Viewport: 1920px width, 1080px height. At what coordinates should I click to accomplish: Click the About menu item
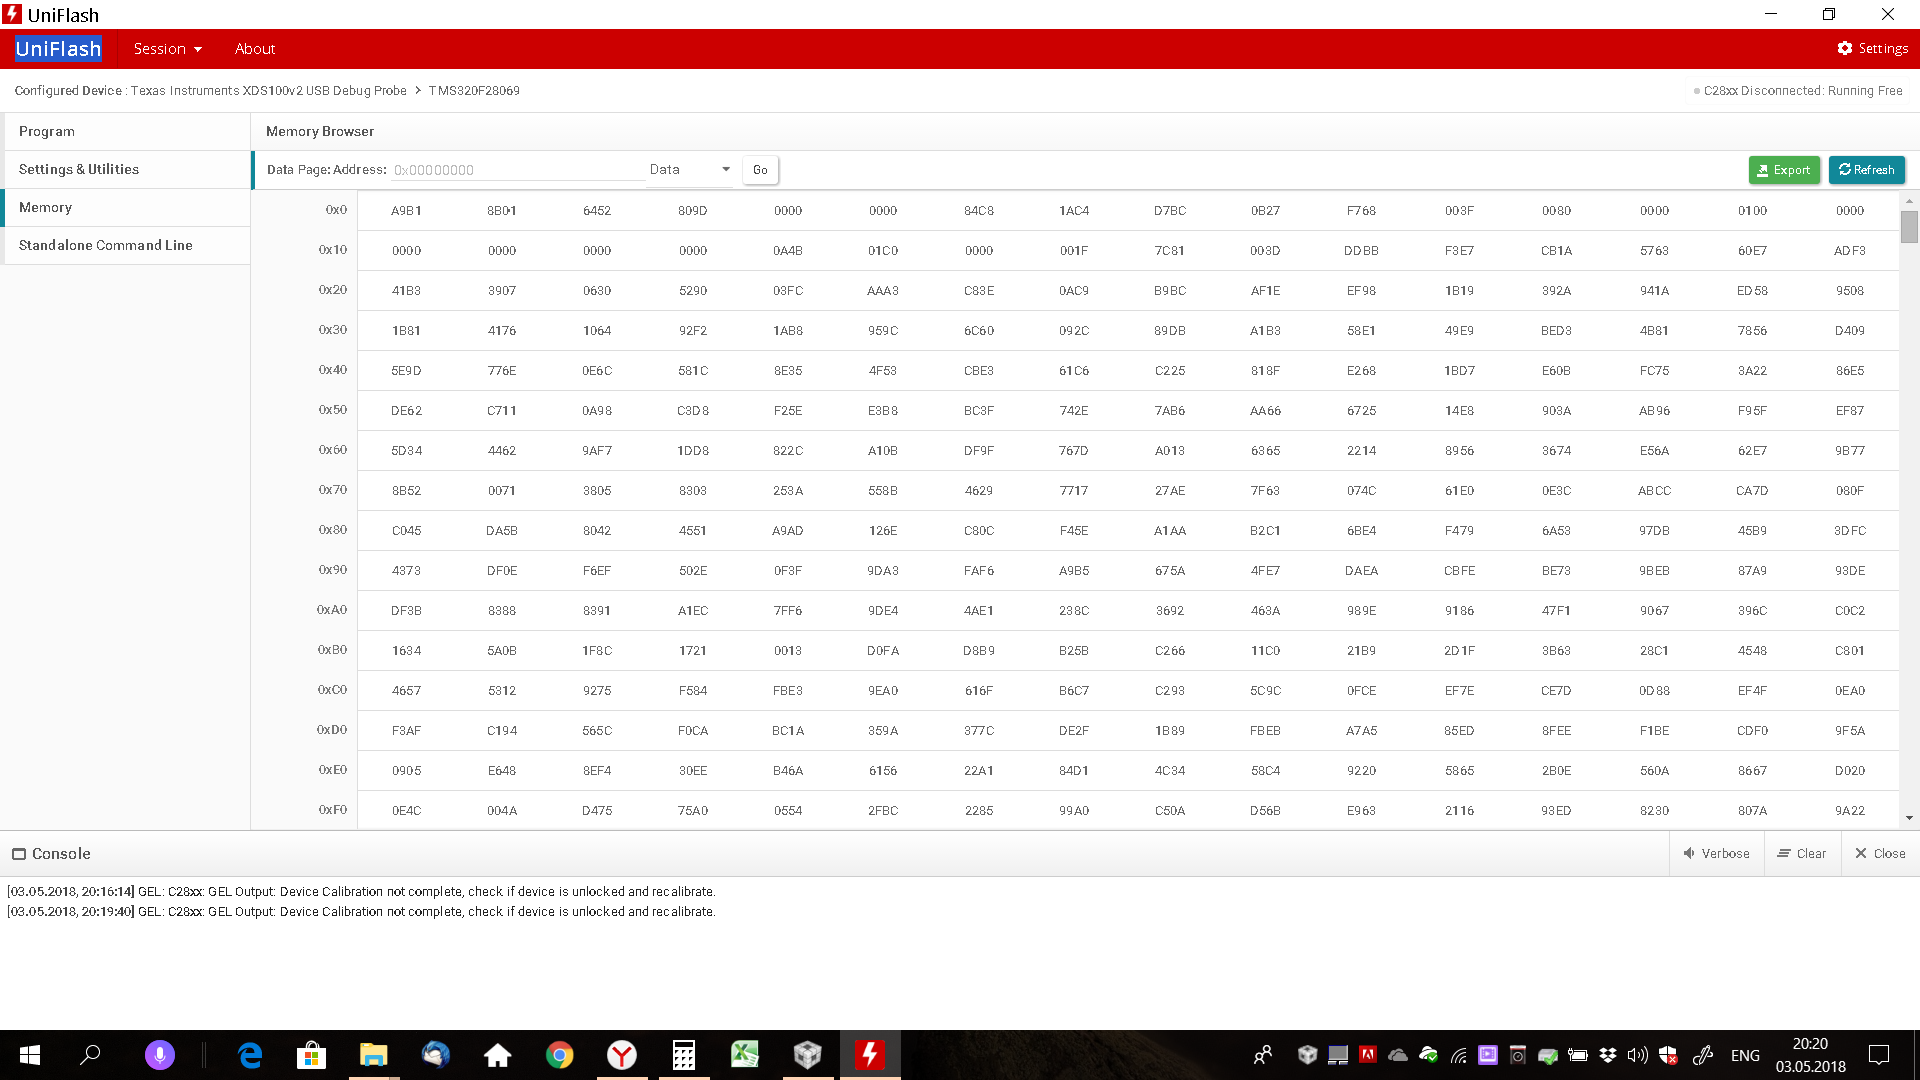pyautogui.click(x=255, y=48)
